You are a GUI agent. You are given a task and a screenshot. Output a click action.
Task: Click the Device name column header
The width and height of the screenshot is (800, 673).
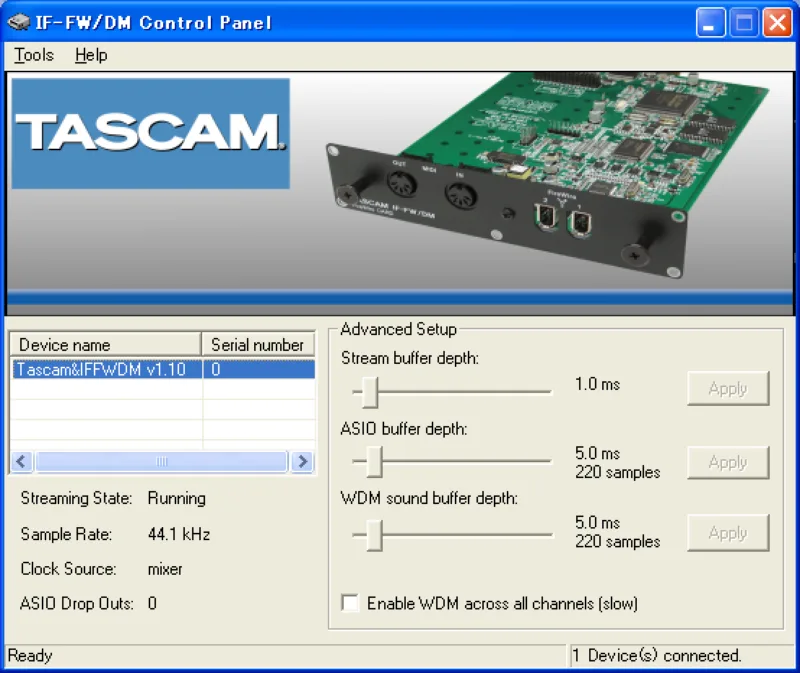tap(105, 344)
